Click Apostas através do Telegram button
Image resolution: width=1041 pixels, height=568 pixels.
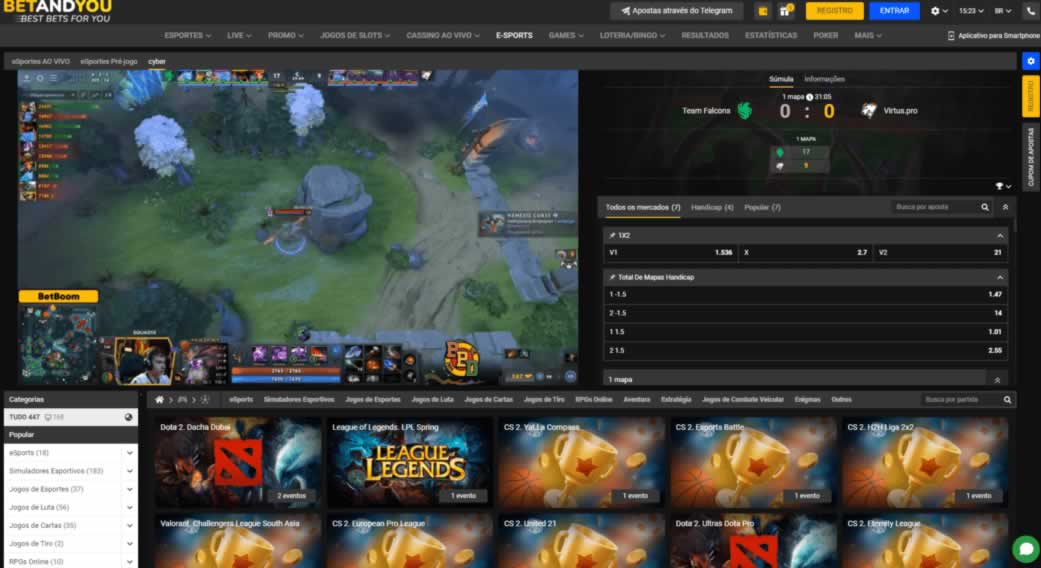pyautogui.click(x=677, y=11)
